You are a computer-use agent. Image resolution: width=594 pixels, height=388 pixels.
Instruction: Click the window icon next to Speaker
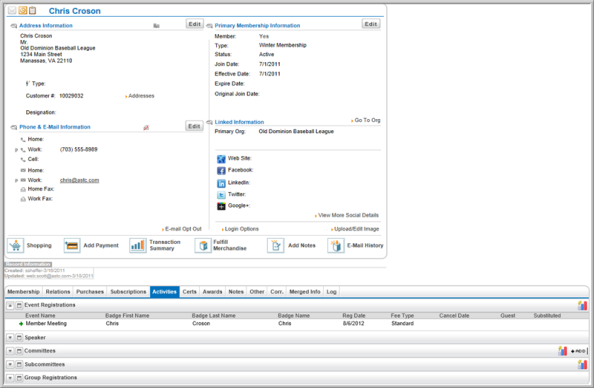tap(19, 338)
